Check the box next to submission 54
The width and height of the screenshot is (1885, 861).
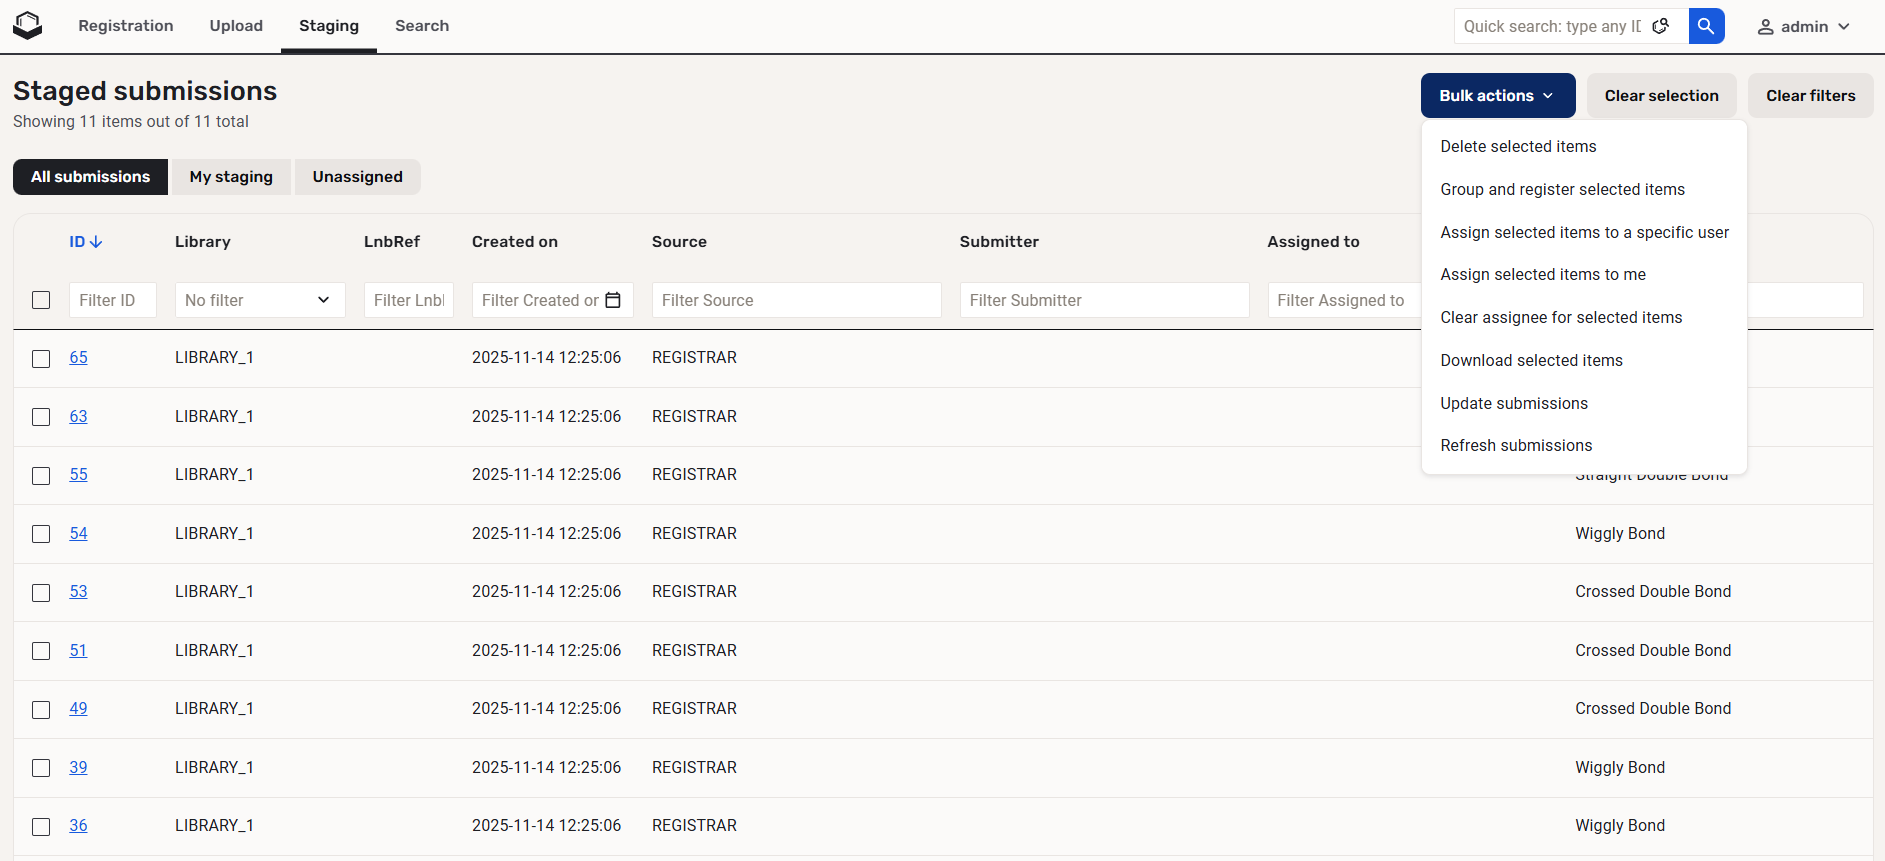[41, 534]
